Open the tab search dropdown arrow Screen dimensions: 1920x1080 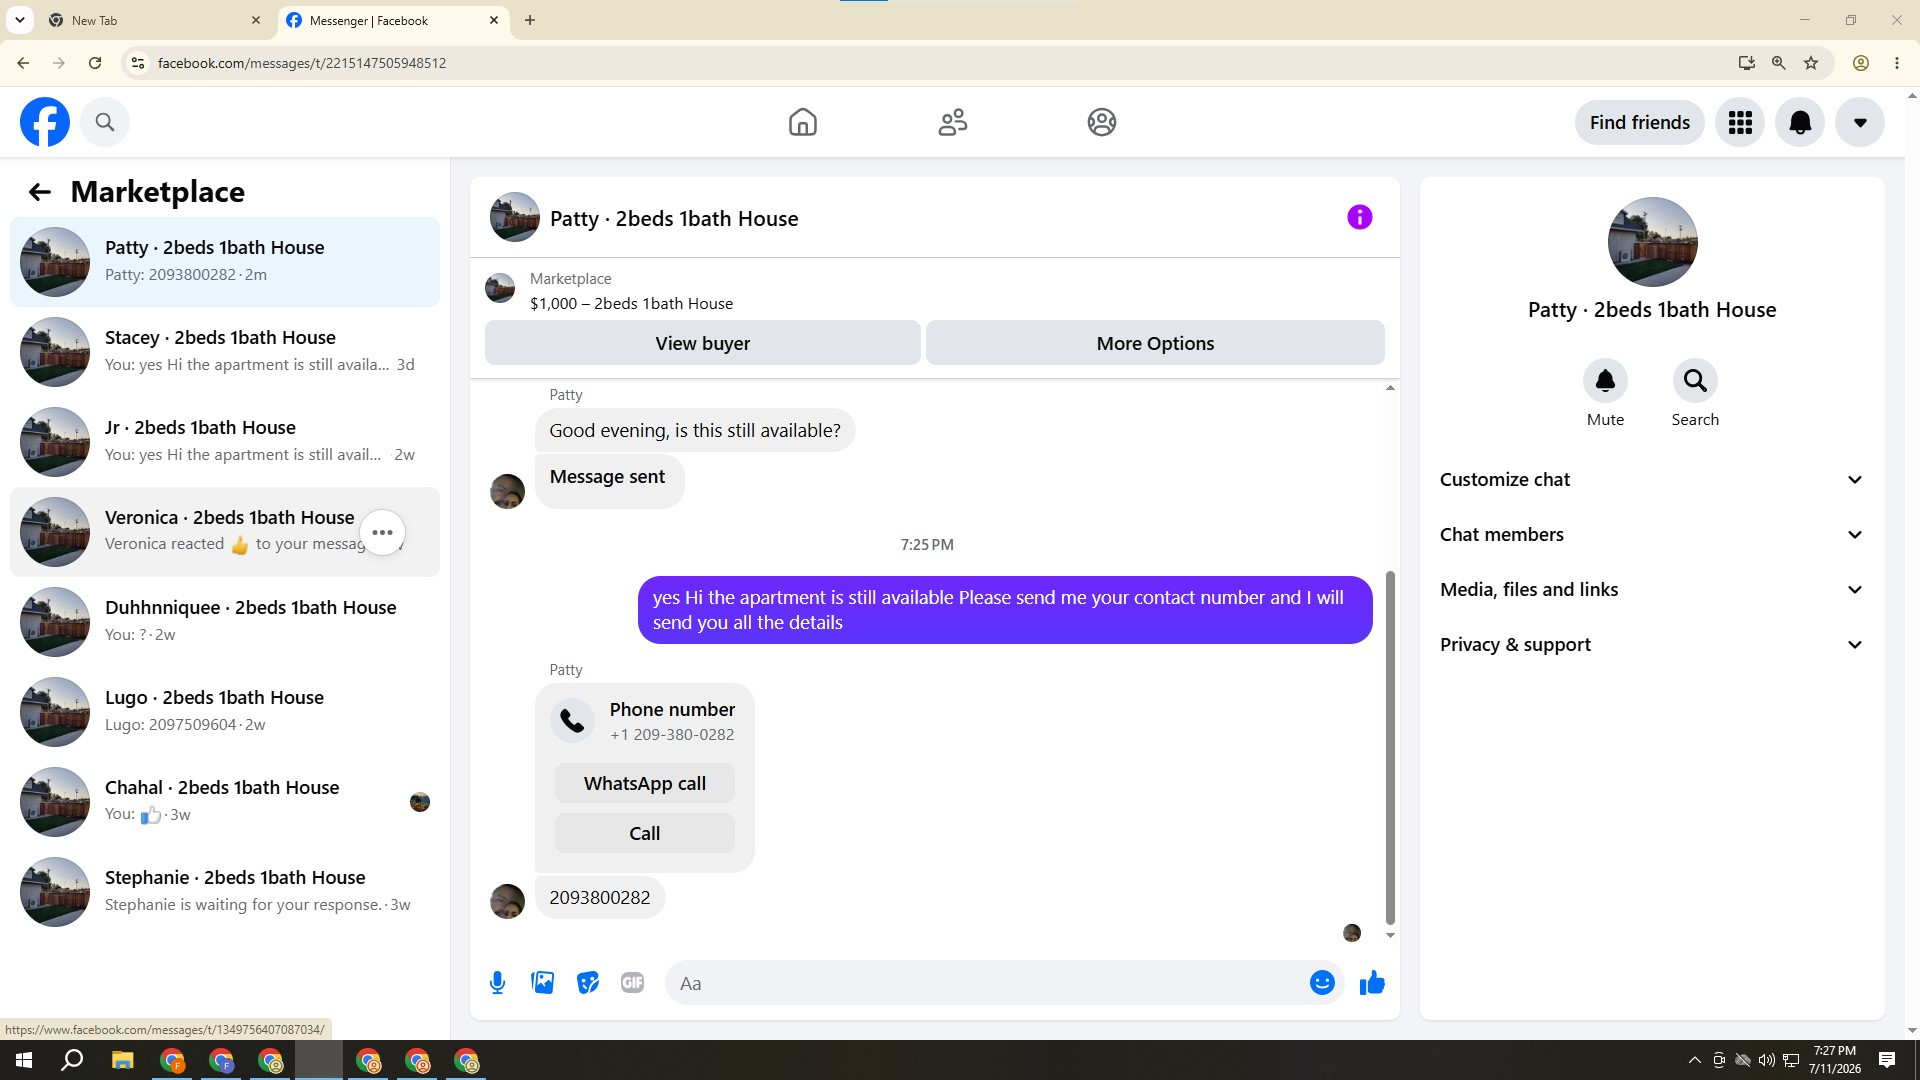[x=20, y=20]
